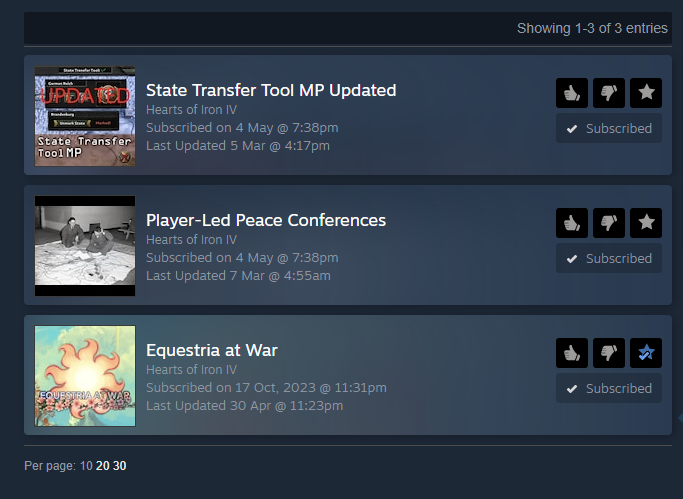Thumbs down Equestria at War
This screenshot has height=499, width=683.
(609, 353)
